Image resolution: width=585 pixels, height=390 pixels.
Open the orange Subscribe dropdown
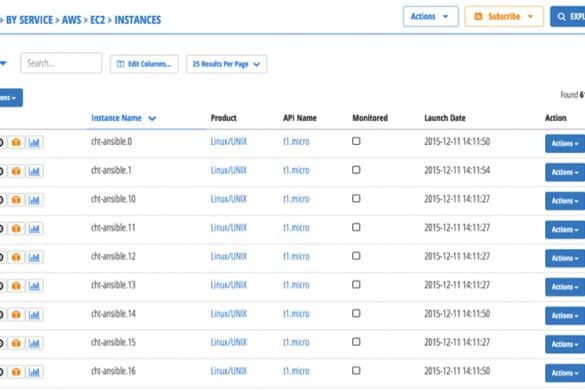[x=504, y=16]
